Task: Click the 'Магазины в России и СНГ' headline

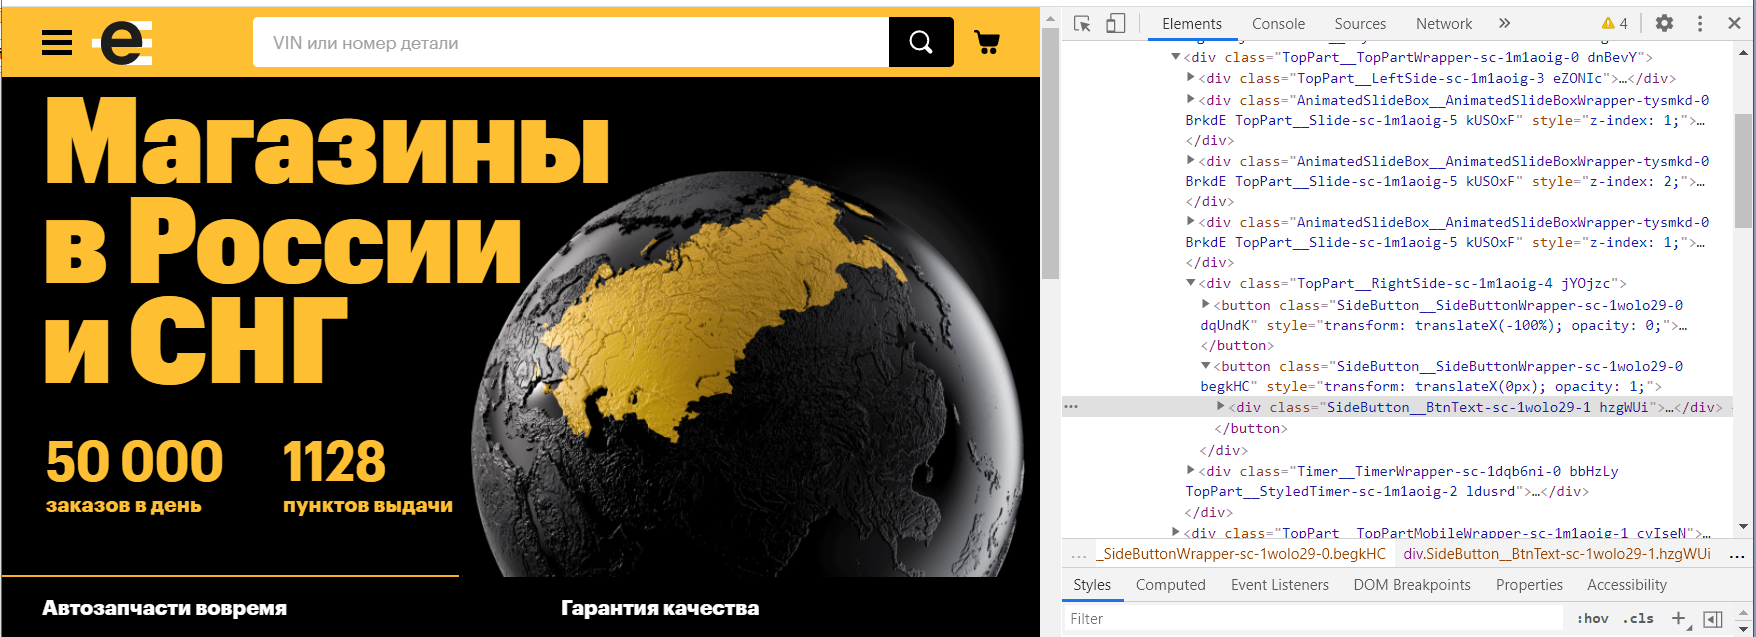Action: pos(328,240)
